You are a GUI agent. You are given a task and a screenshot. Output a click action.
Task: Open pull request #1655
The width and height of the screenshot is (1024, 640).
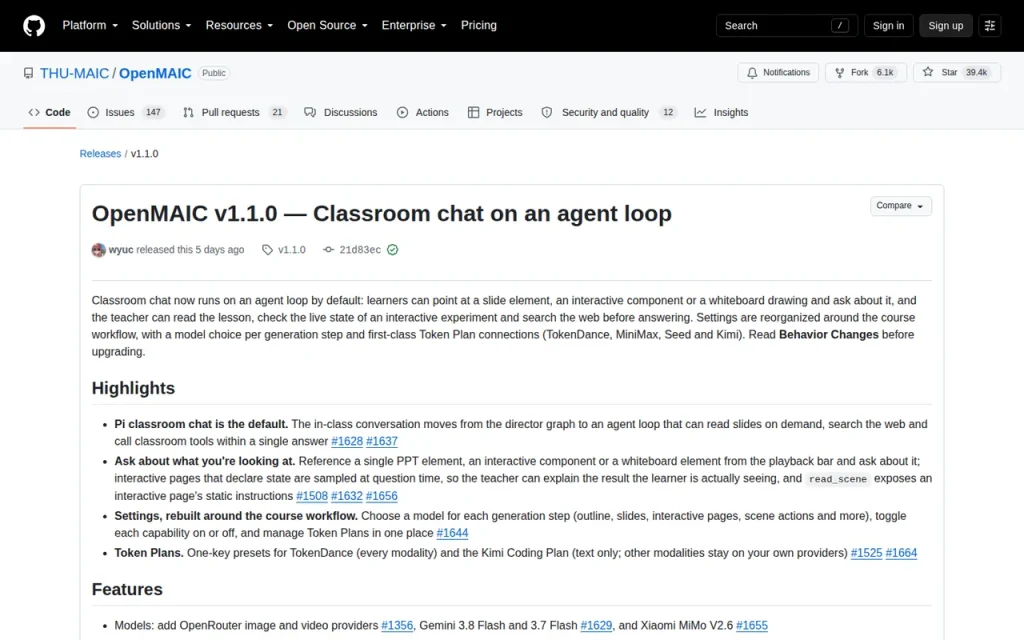[752, 626]
